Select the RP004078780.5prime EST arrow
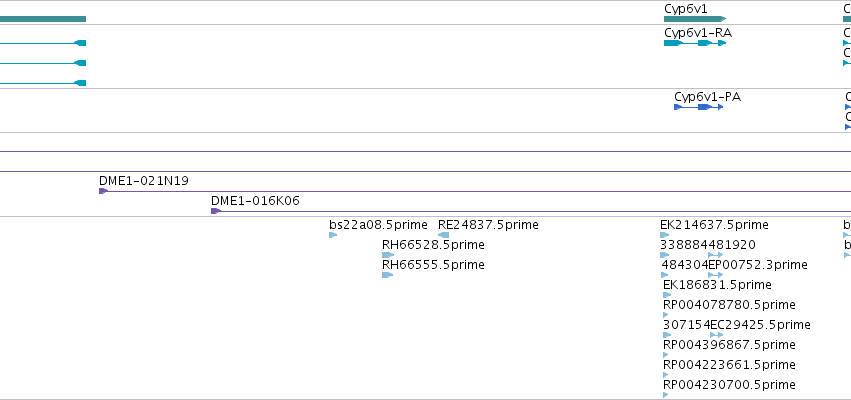This screenshot has width=851, height=400. click(x=666, y=315)
